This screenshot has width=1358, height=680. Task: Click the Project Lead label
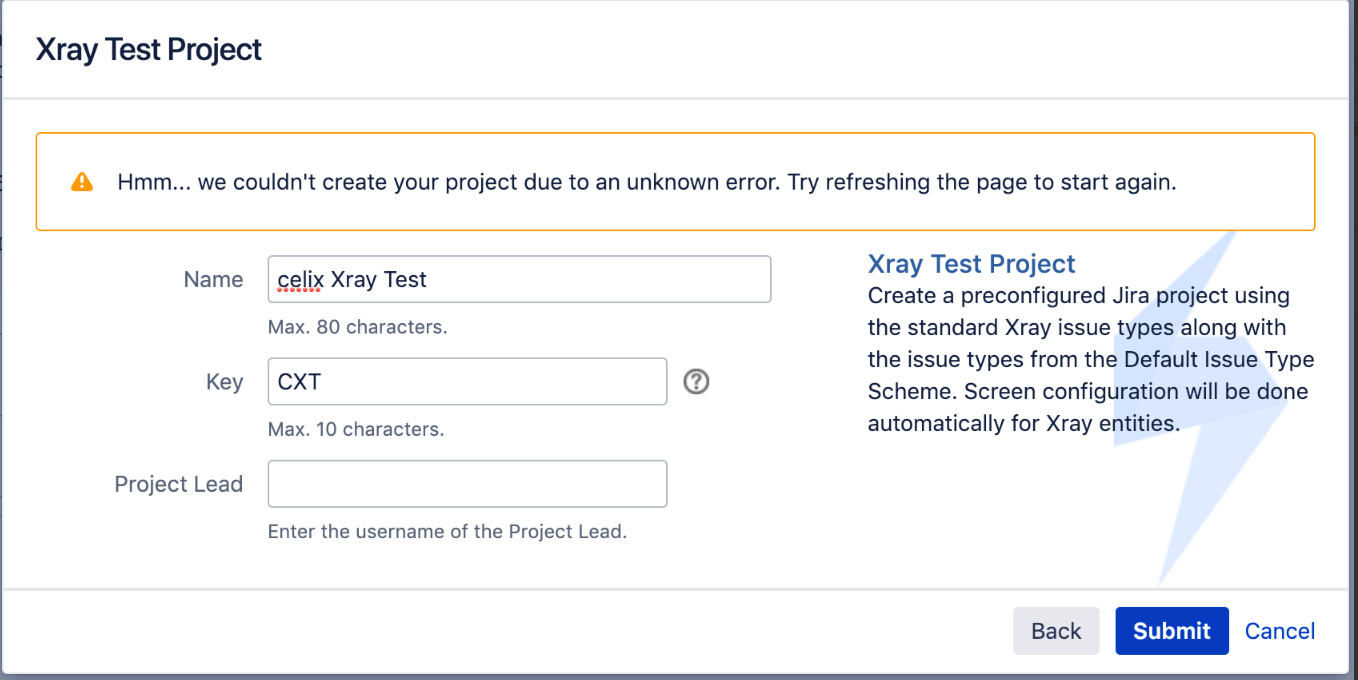pos(179,483)
